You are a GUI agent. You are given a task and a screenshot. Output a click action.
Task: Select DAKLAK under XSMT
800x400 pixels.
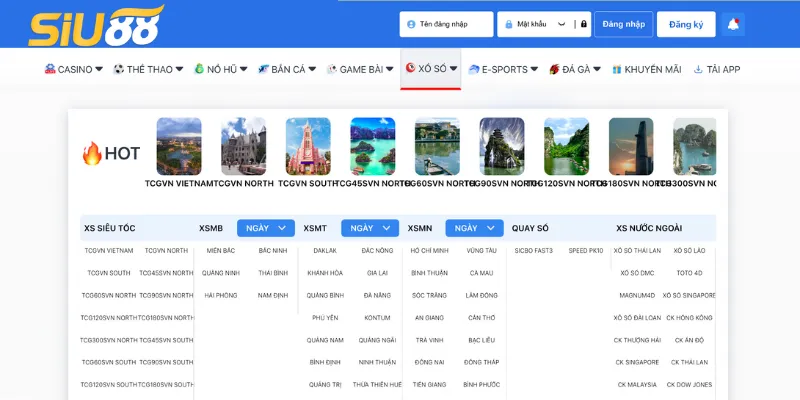325,251
